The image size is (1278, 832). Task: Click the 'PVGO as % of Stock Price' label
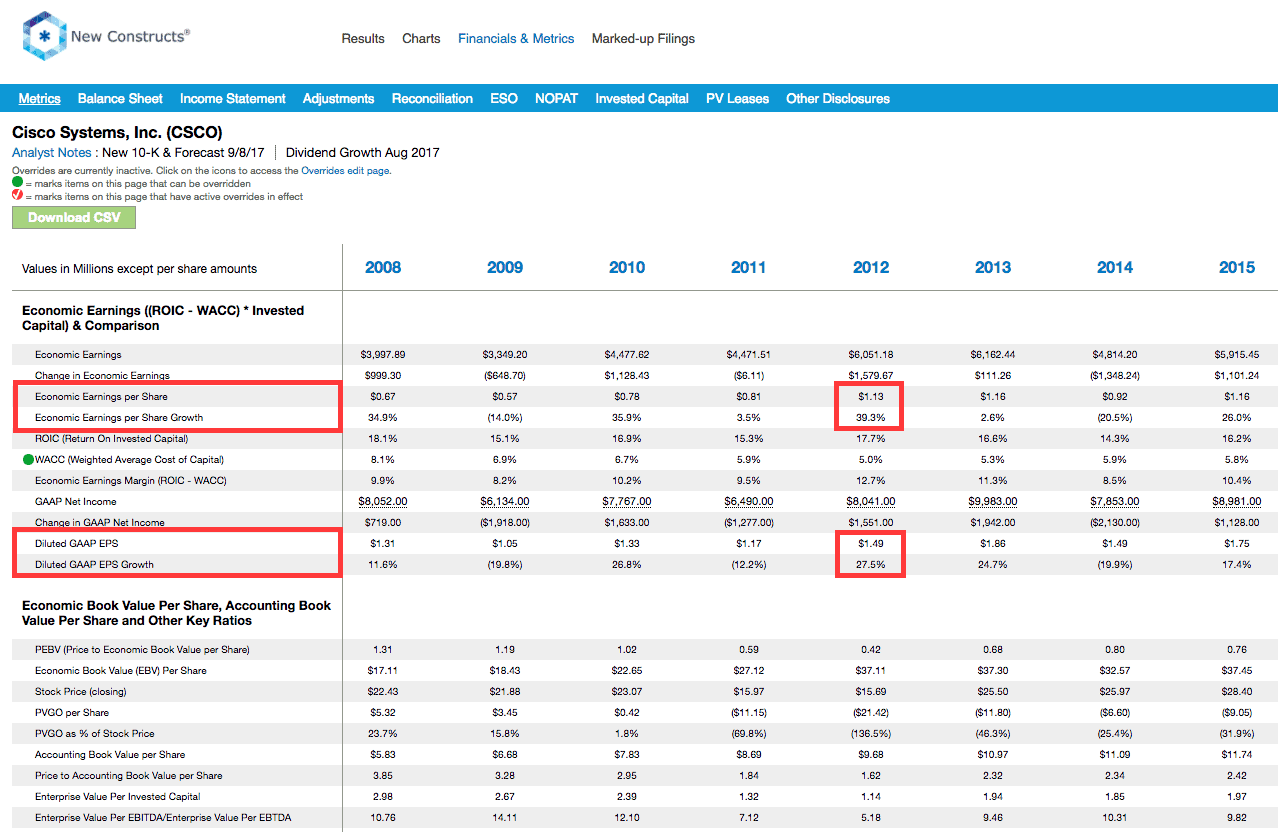pyautogui.click(x=96, y=734)
